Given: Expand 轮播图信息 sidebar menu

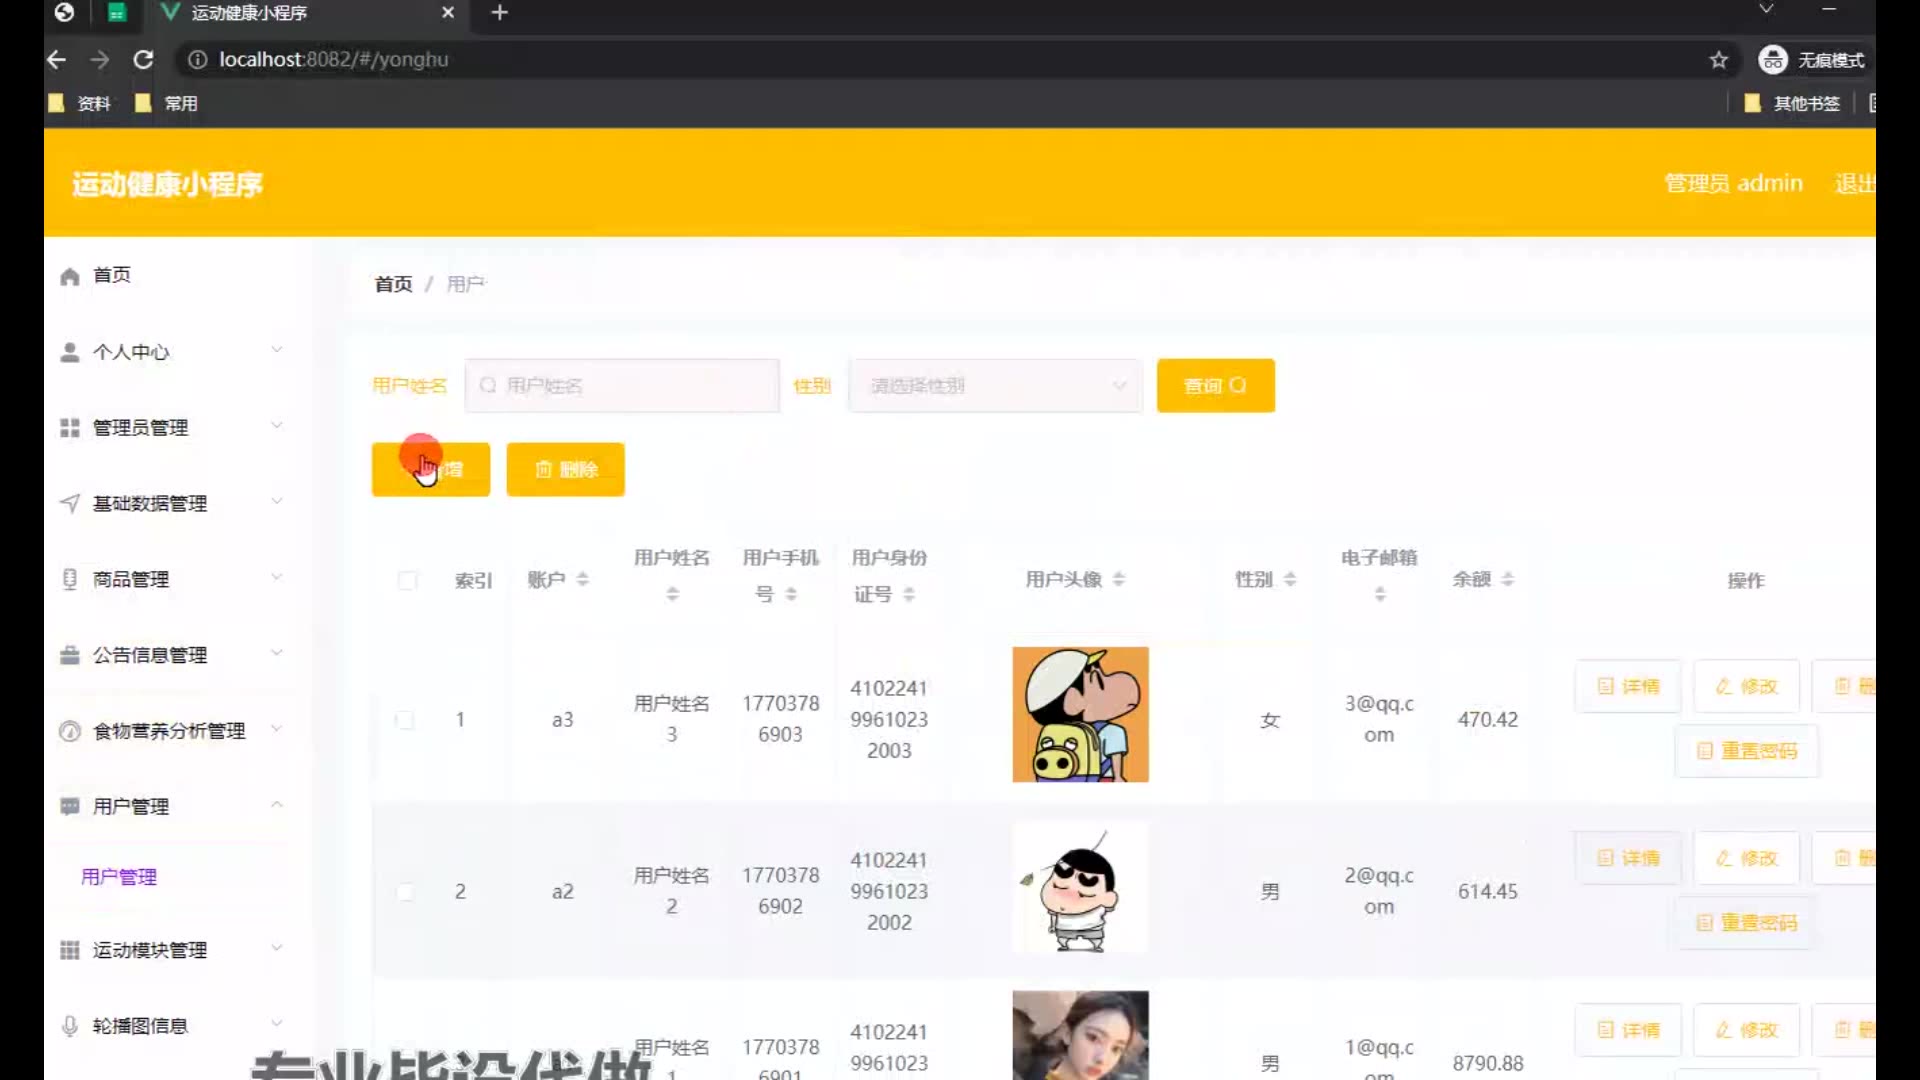Looking at the screenshot, I should click(277, 1023).
